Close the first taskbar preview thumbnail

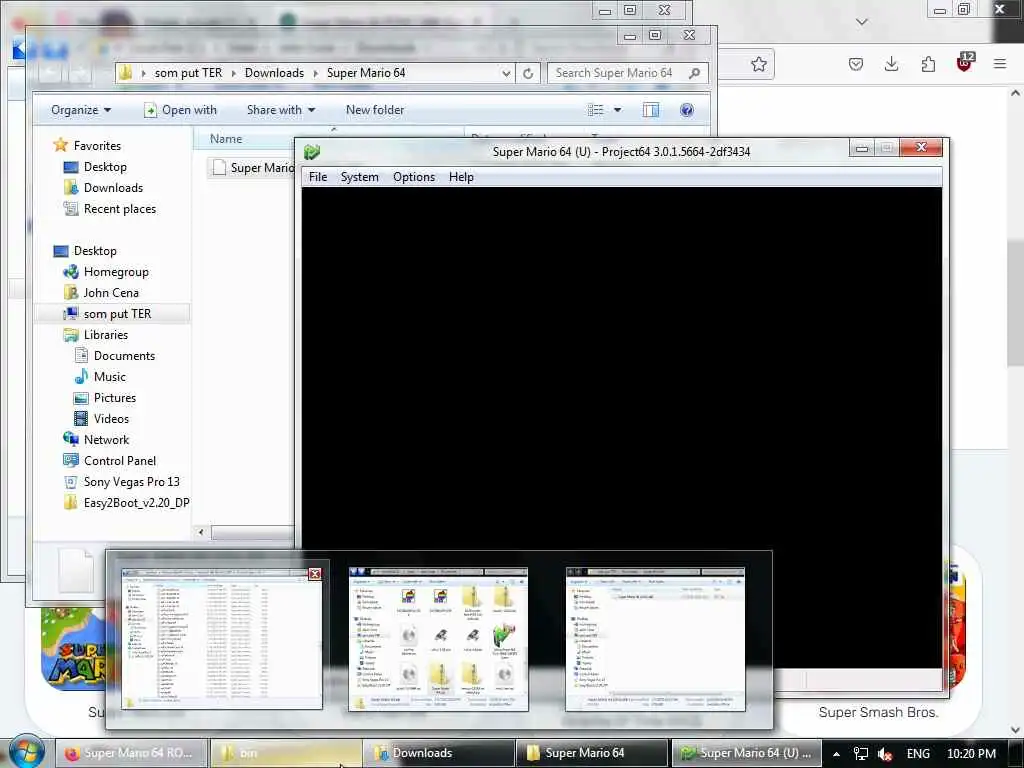coord(315,573)
